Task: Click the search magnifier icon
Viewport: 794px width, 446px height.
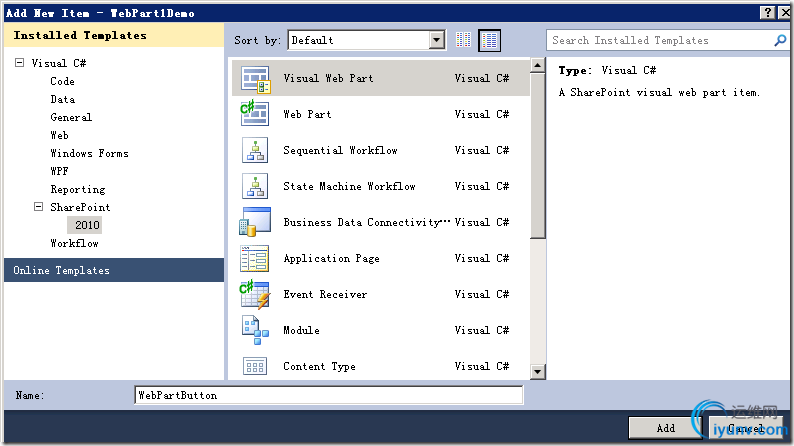Action: [x=780, y=40]
